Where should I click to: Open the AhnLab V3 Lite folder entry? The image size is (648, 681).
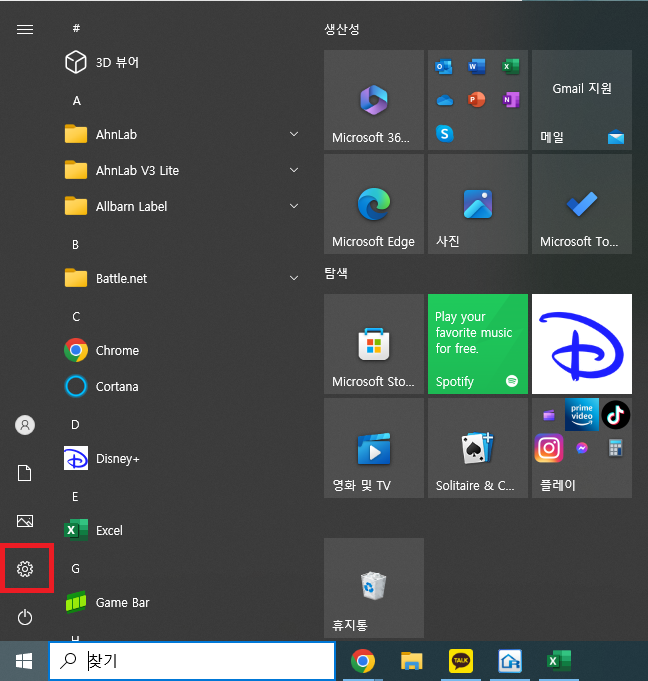[180, 170]
